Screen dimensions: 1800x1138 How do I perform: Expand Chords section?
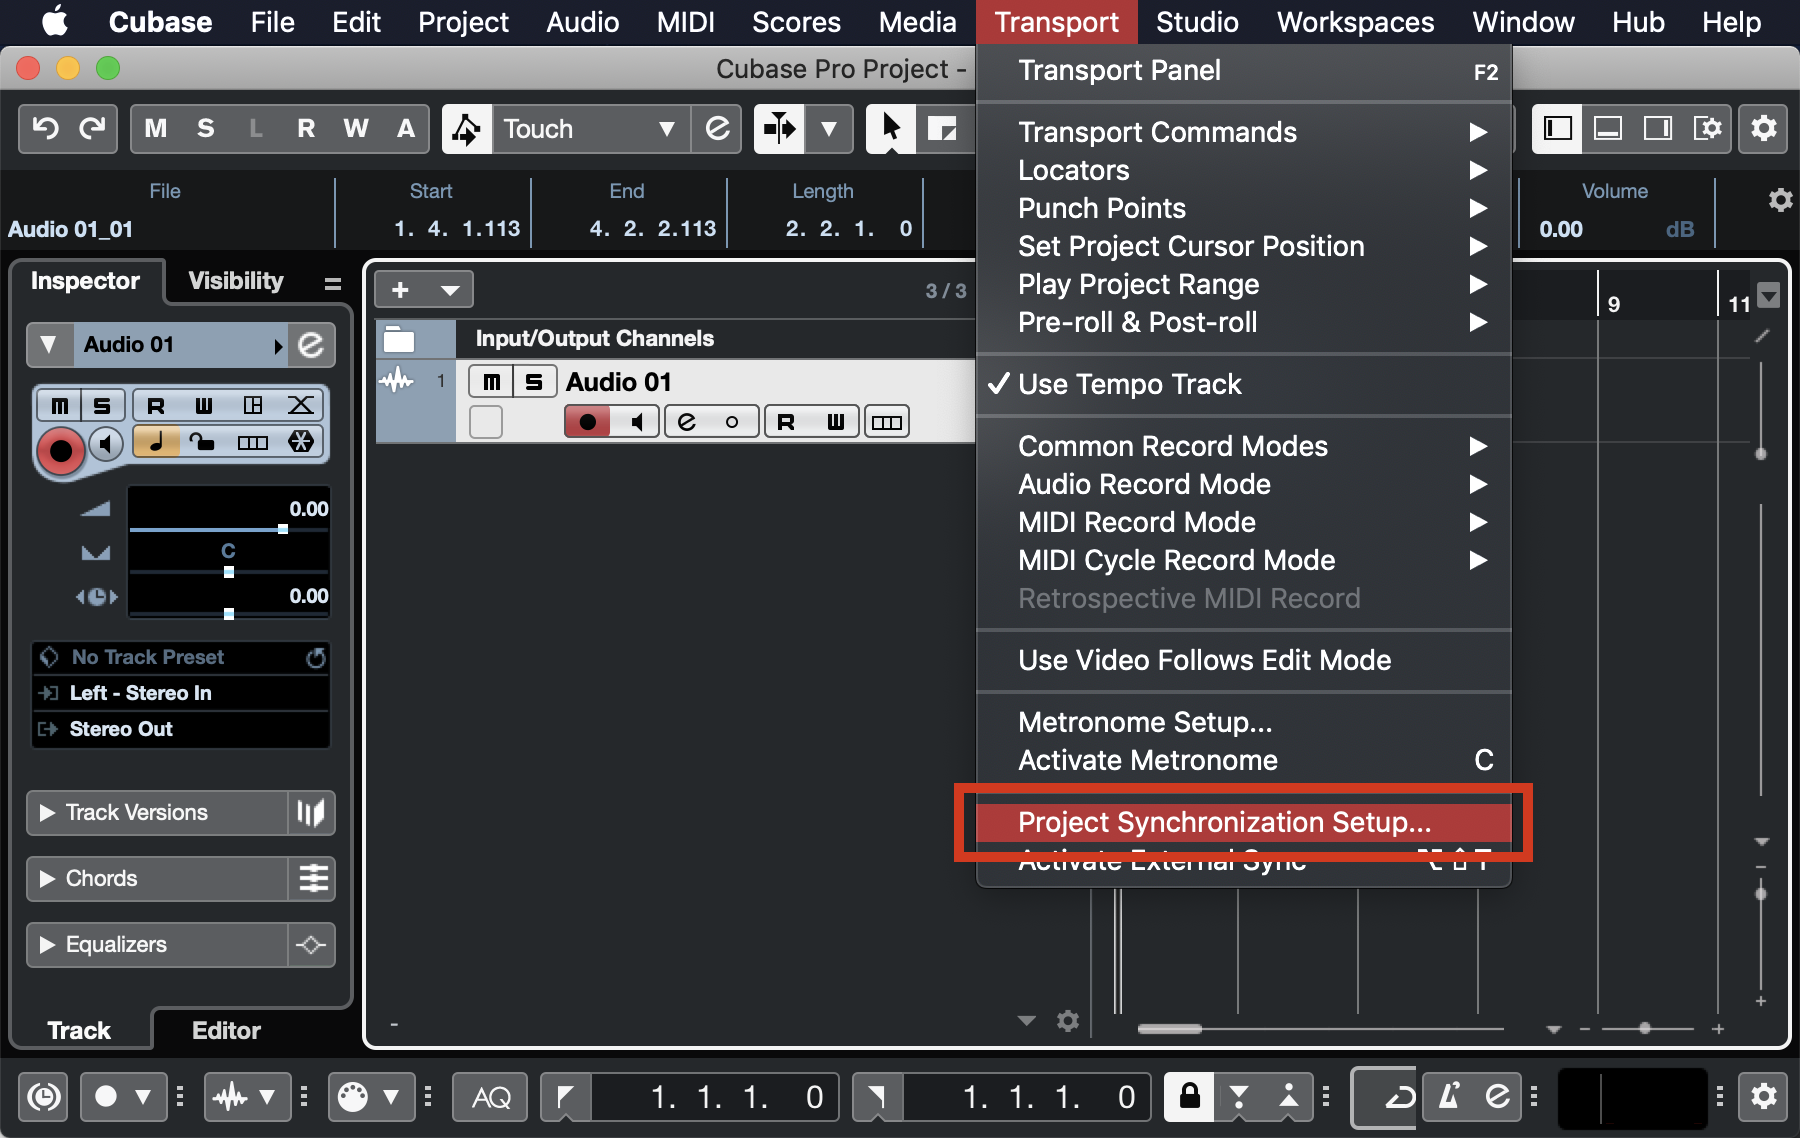(47, 879)
